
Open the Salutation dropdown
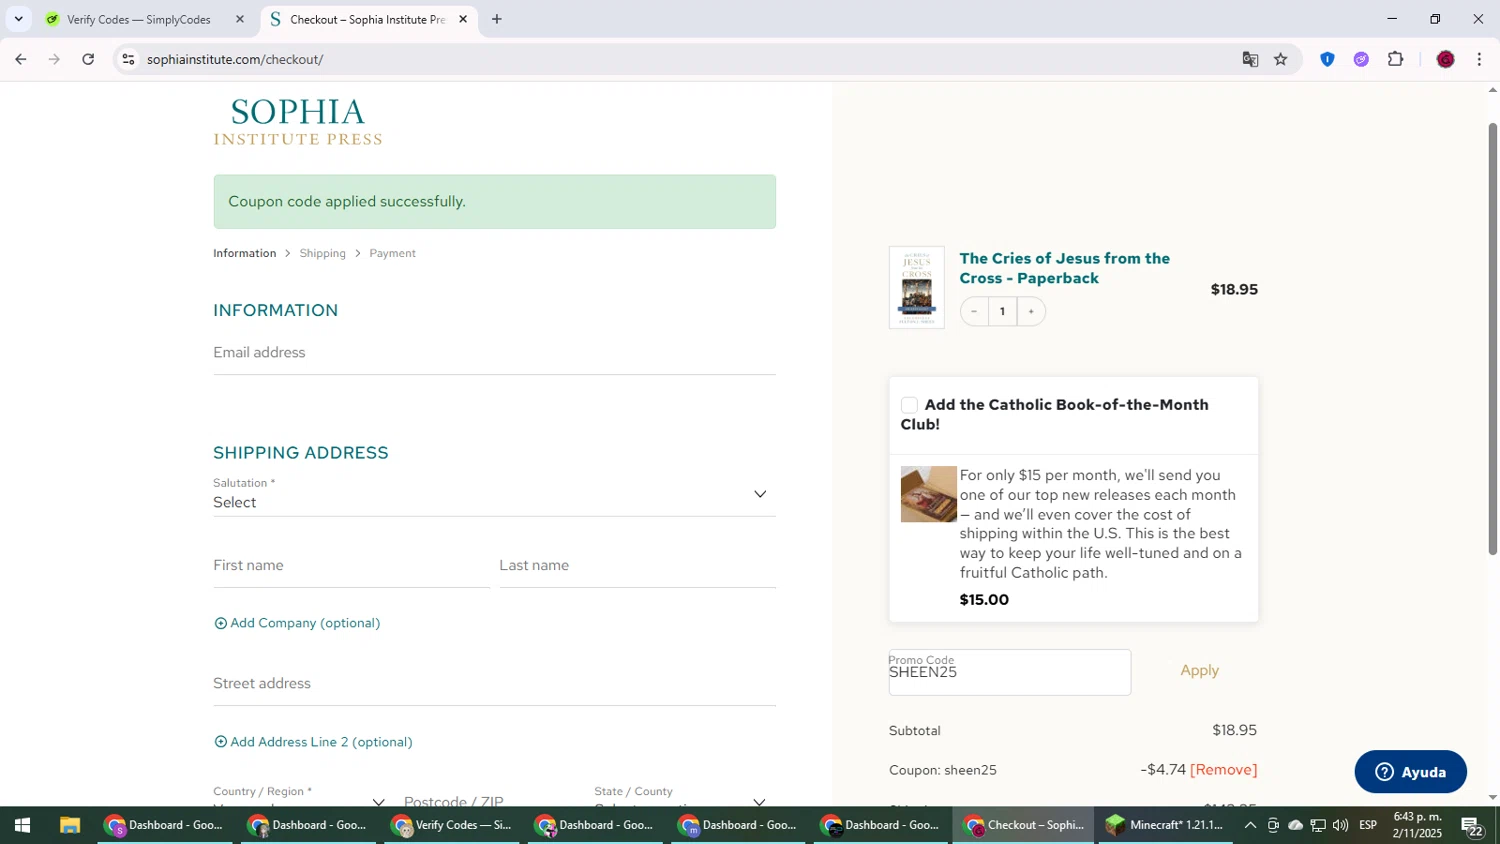tap(494, 494)
